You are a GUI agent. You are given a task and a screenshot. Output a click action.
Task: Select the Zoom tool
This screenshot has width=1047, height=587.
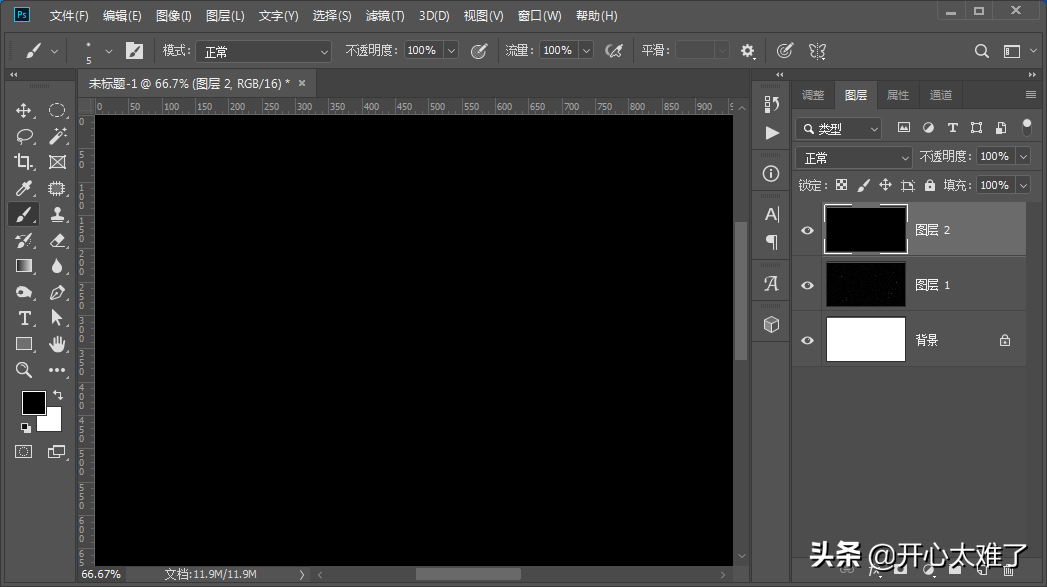[x=24, y=370]
